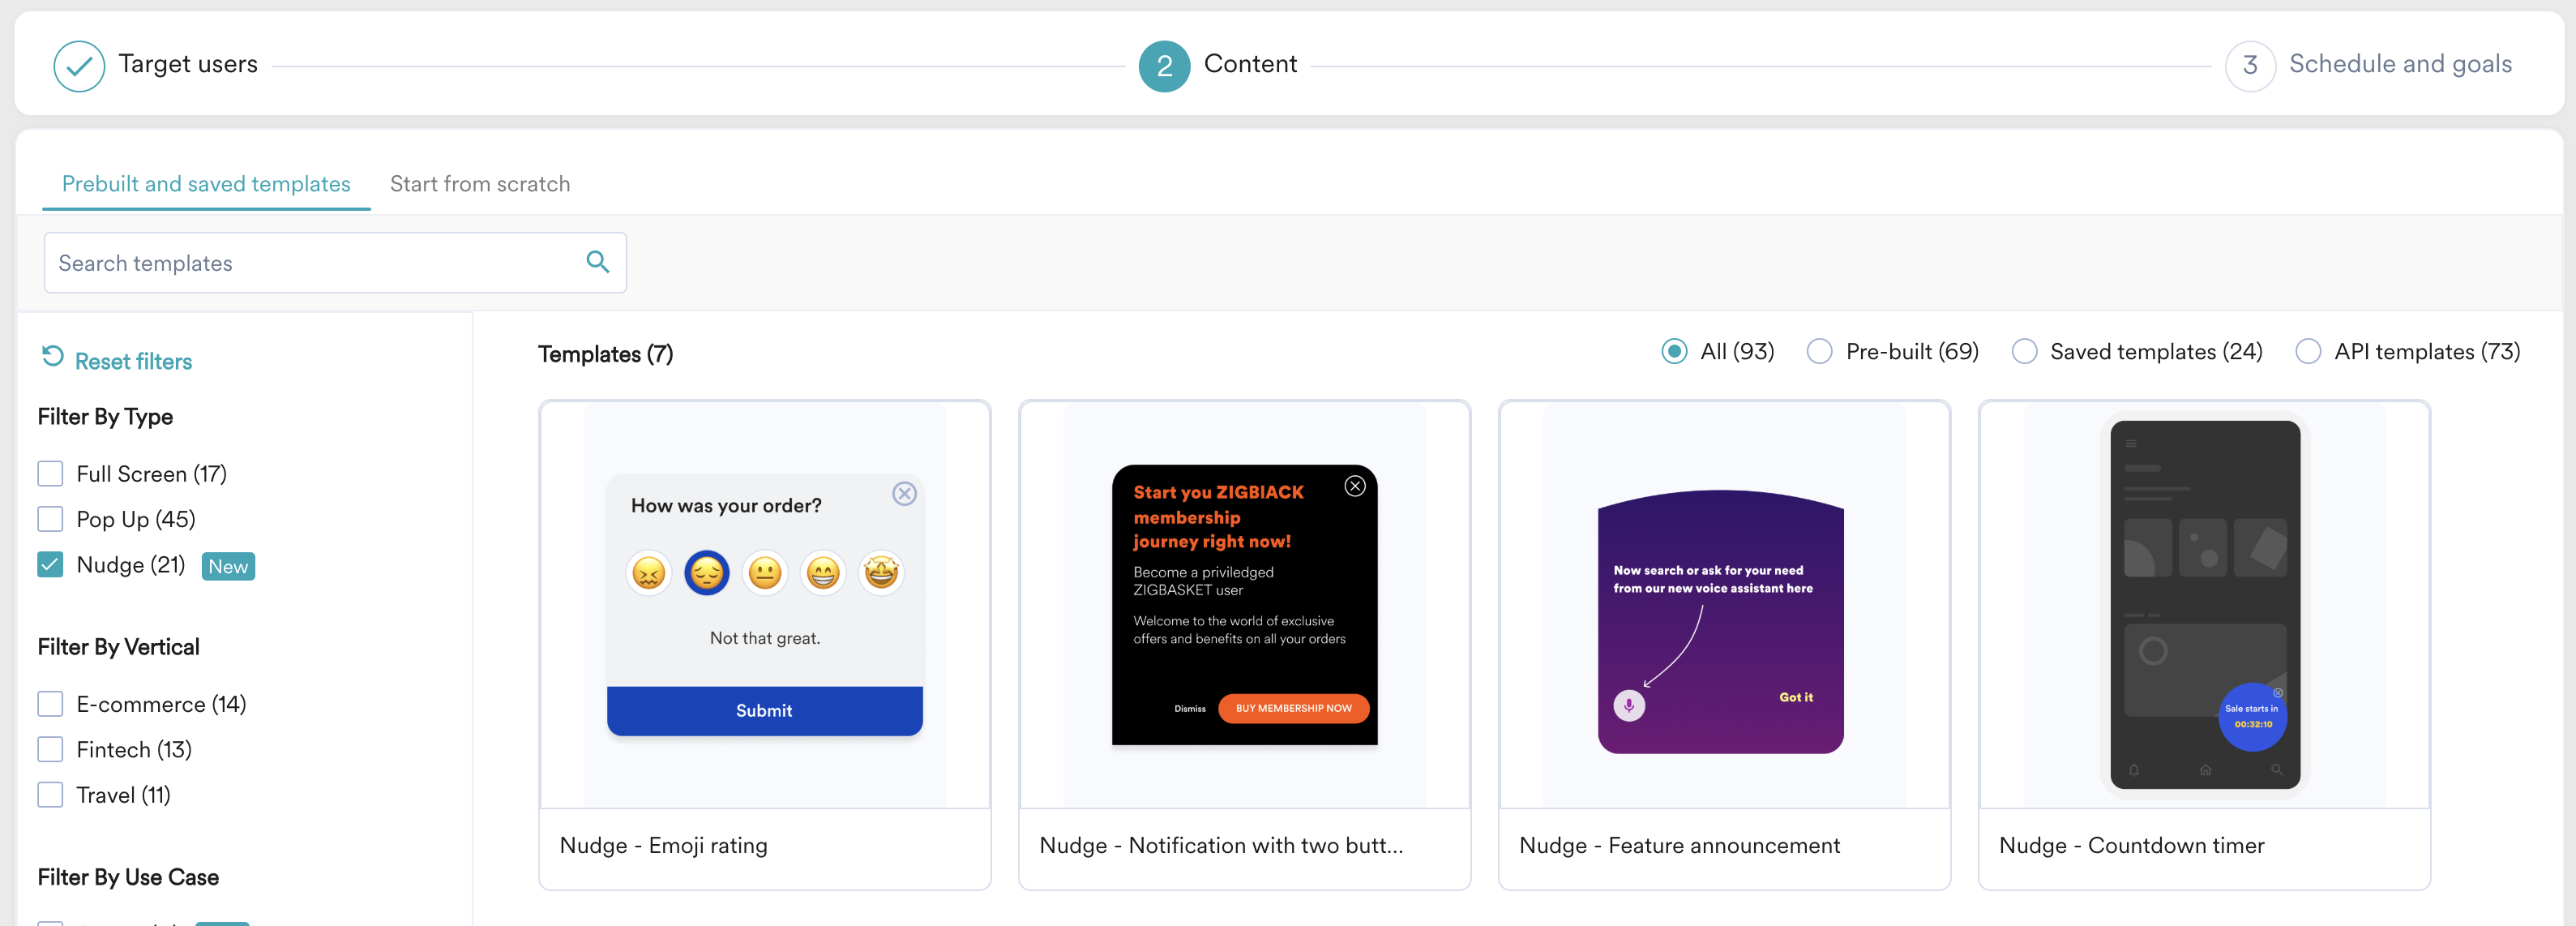Click the angry emoji face
This screenshot has height=926, width=2576.
(x=649, y=573)
